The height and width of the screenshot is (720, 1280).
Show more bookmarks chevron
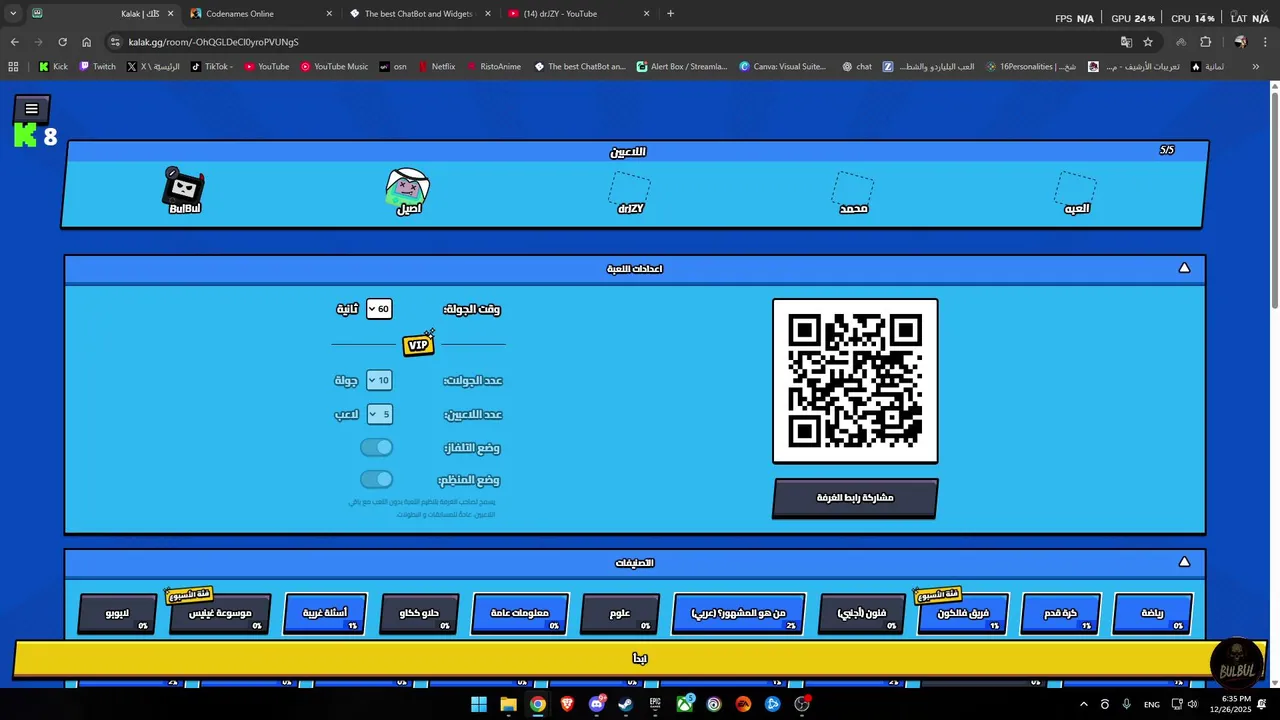point(1255,67)
